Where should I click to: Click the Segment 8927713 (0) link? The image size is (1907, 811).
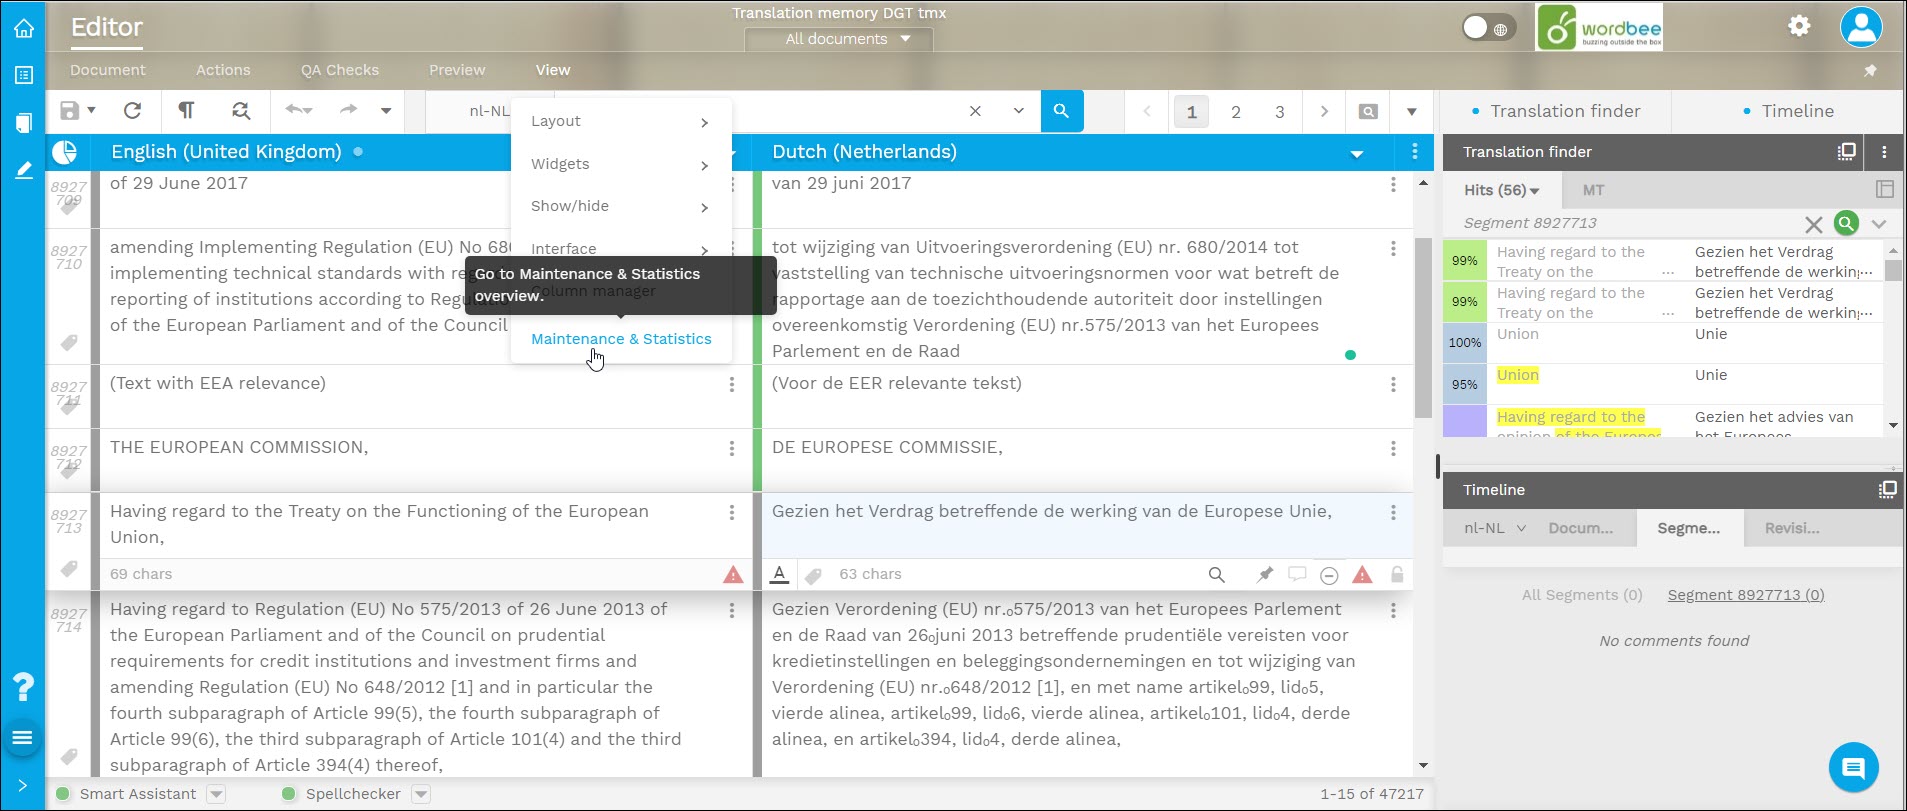click(x=1745, y=595)
